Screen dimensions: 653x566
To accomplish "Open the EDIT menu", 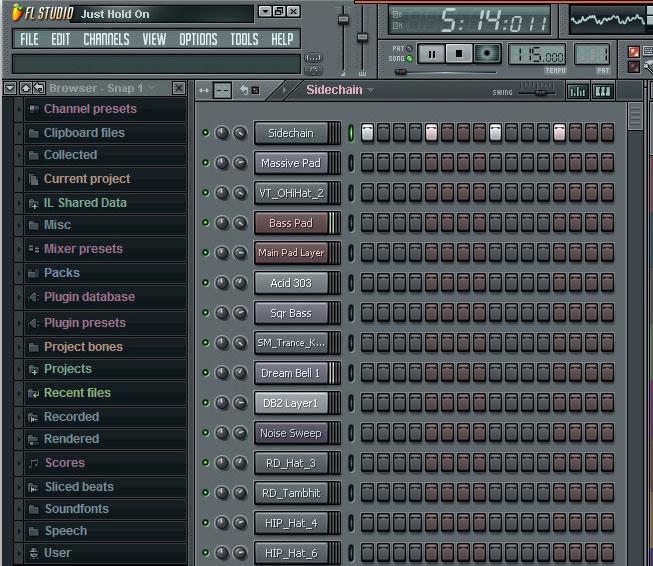I will 61,40.
